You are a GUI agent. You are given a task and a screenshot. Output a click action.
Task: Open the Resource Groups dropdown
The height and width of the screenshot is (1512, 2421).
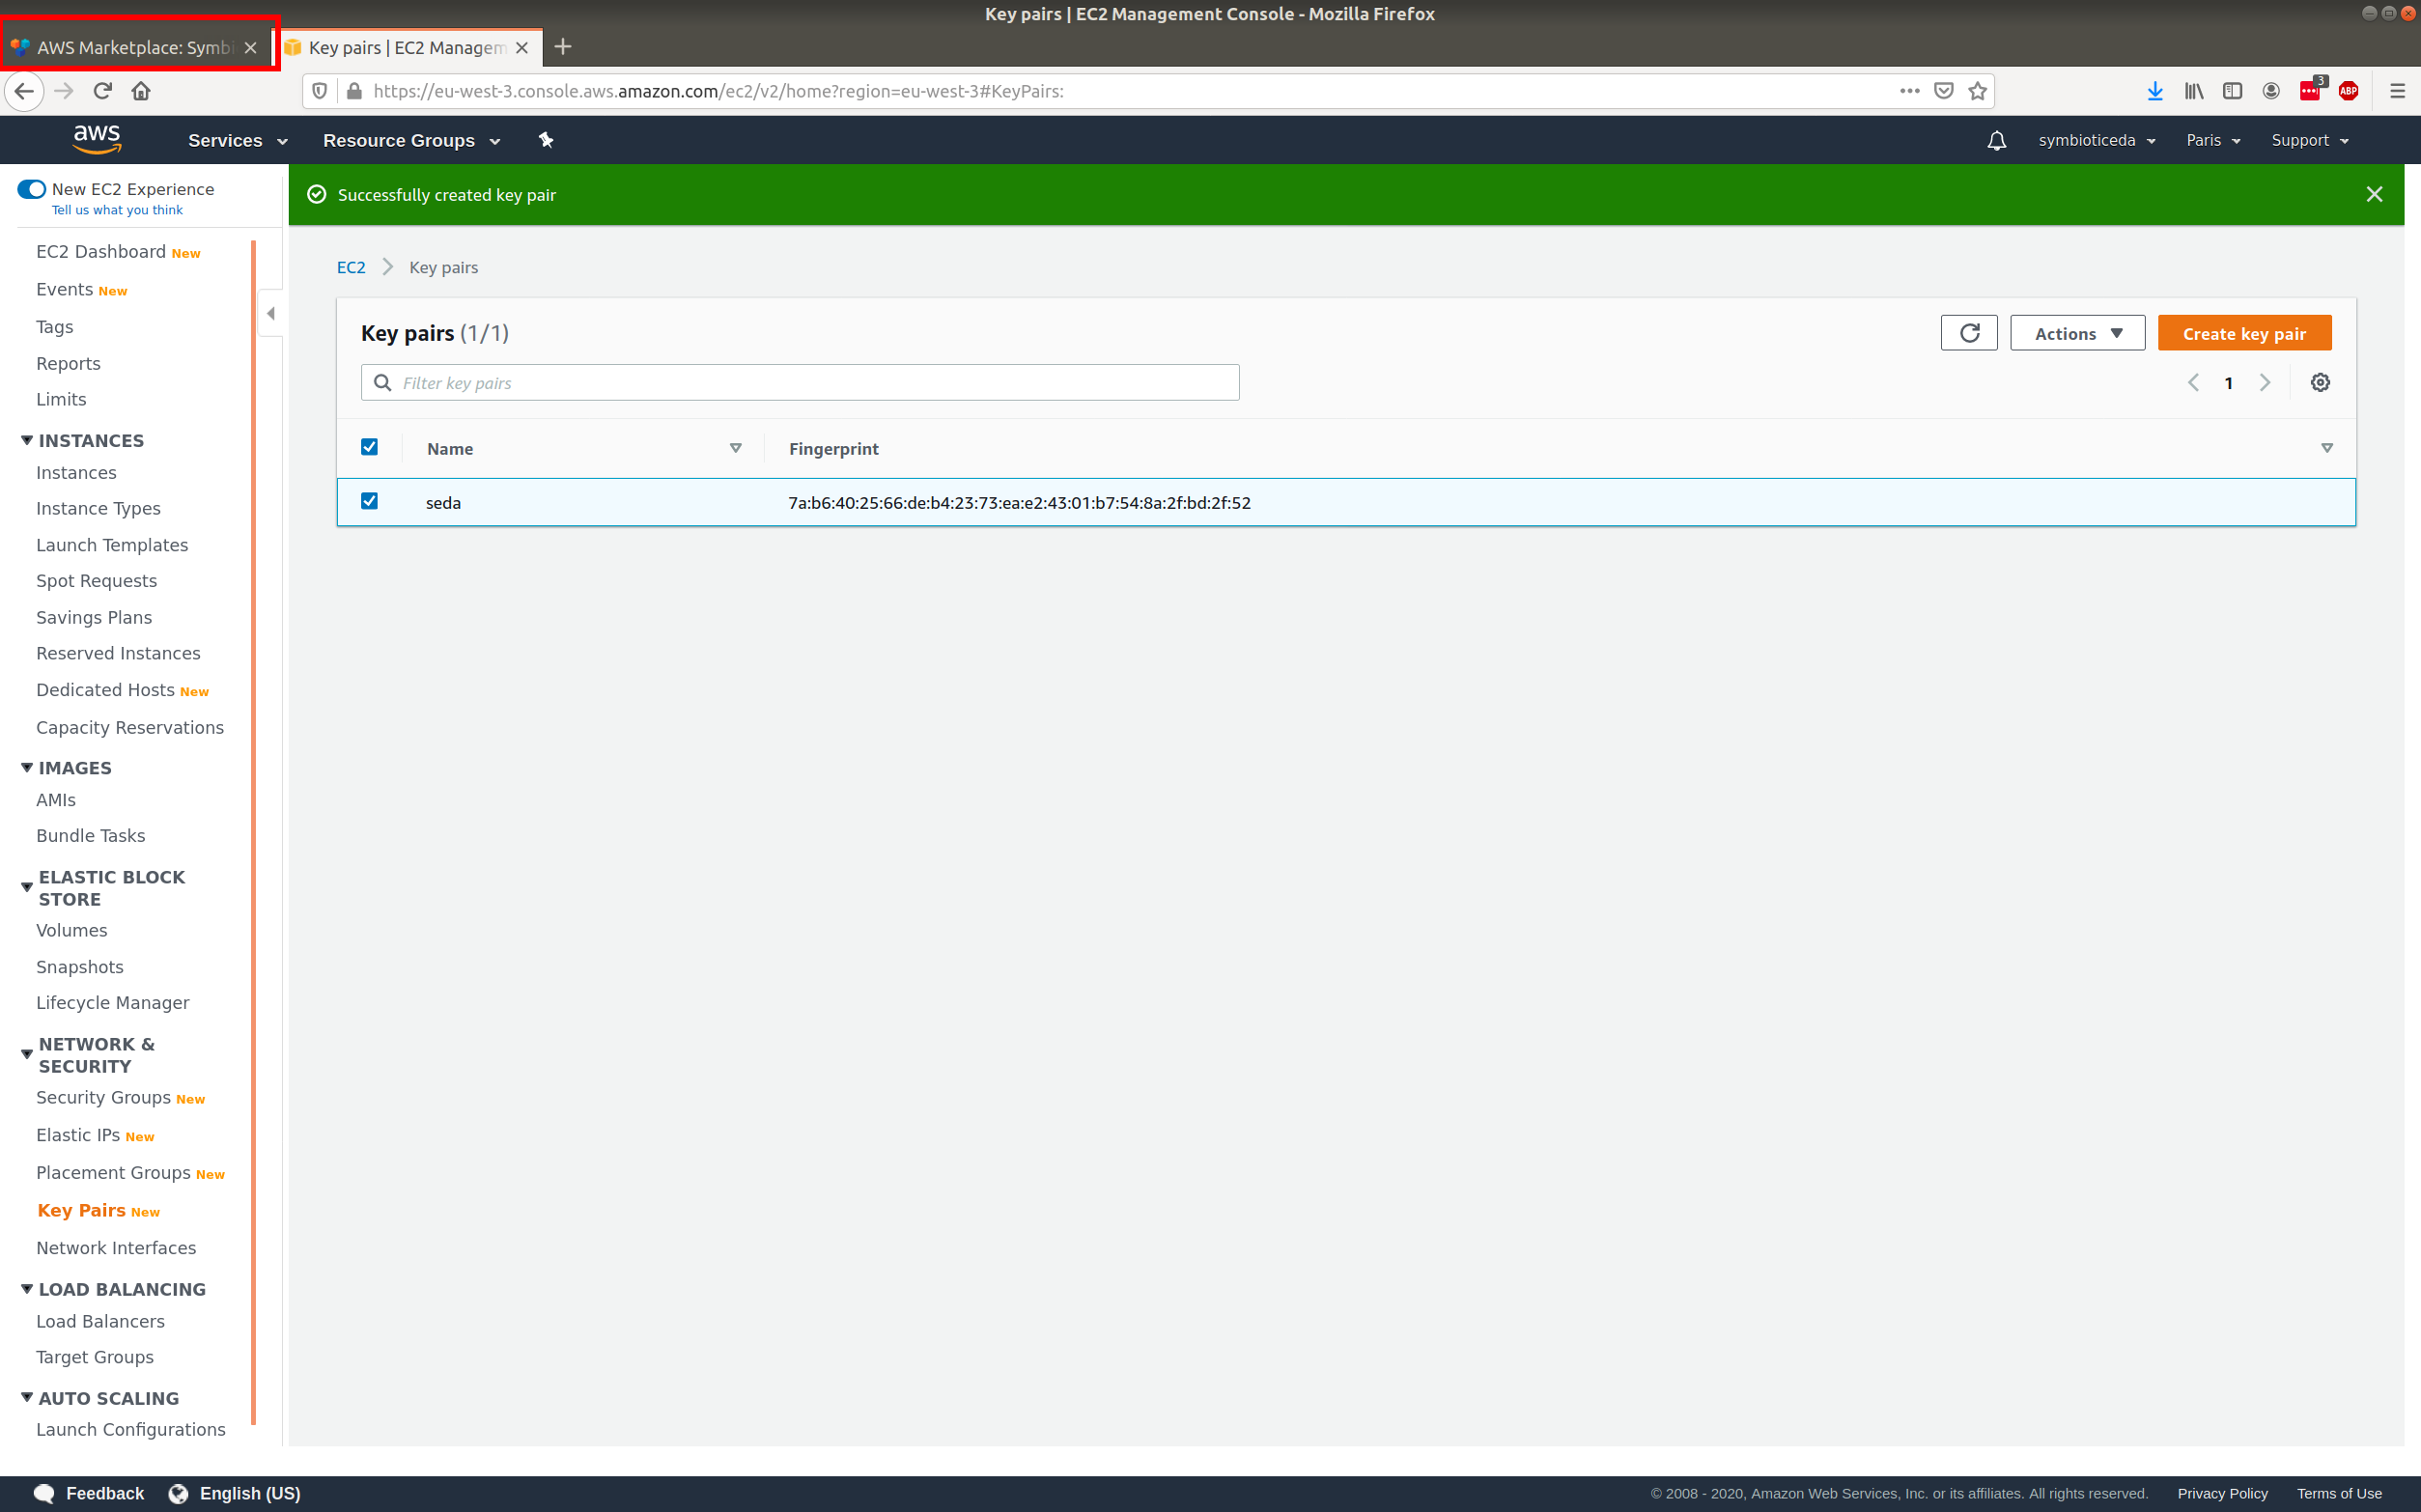click(411, 141)
